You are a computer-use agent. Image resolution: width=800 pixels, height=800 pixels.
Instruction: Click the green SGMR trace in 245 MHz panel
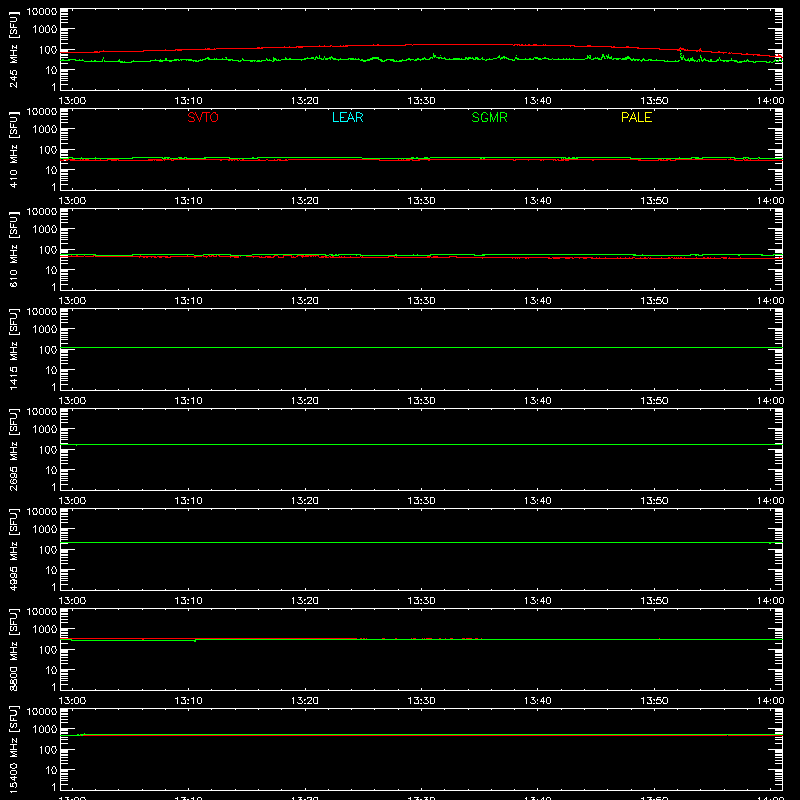pos(421,59)
